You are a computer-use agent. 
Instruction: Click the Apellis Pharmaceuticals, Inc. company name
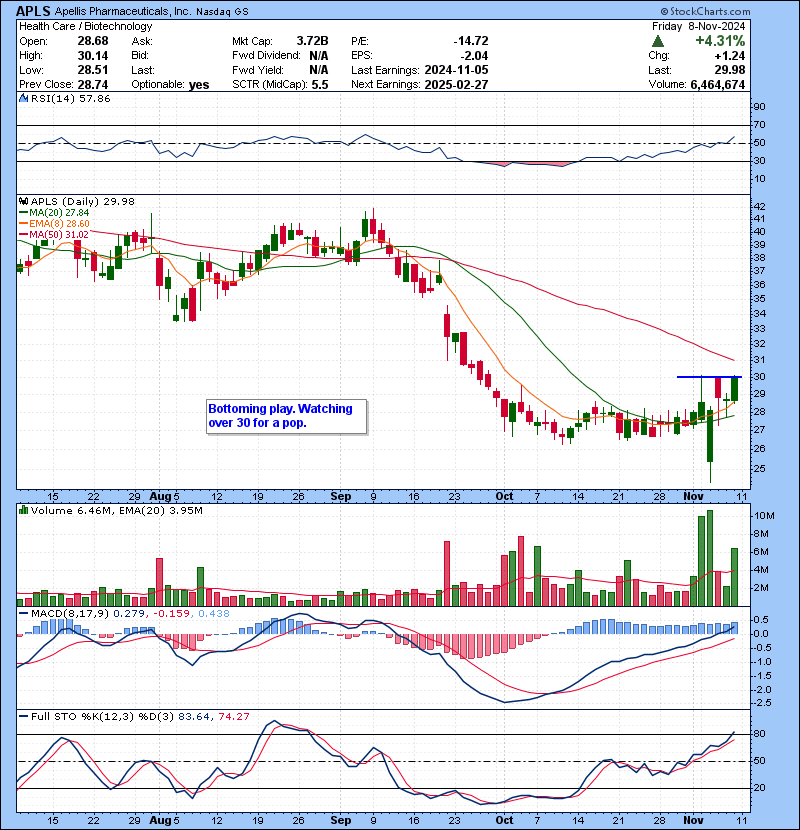tap(123, 11)
